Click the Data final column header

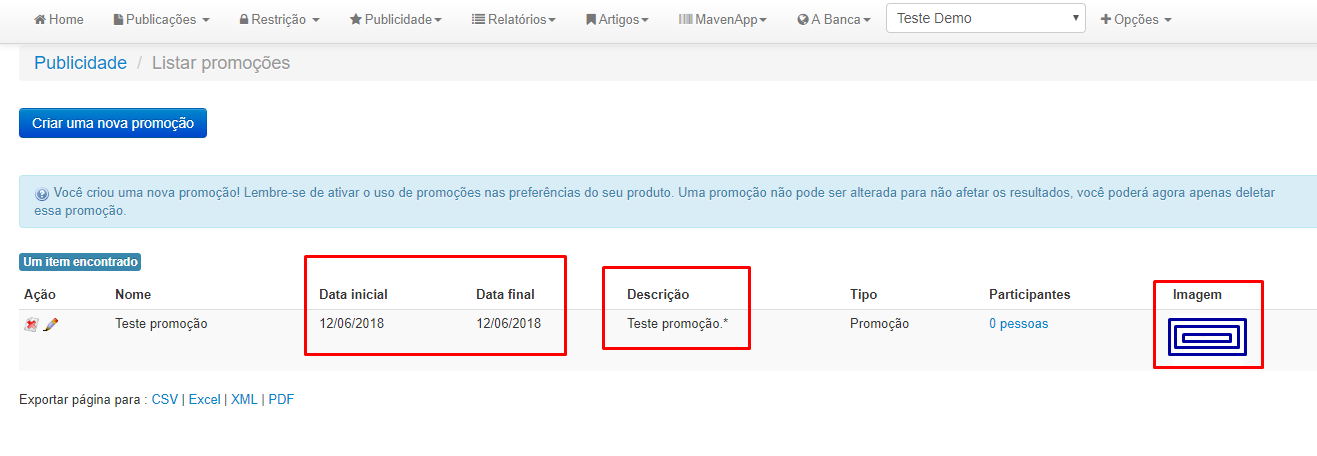click(x=505, y=294)
